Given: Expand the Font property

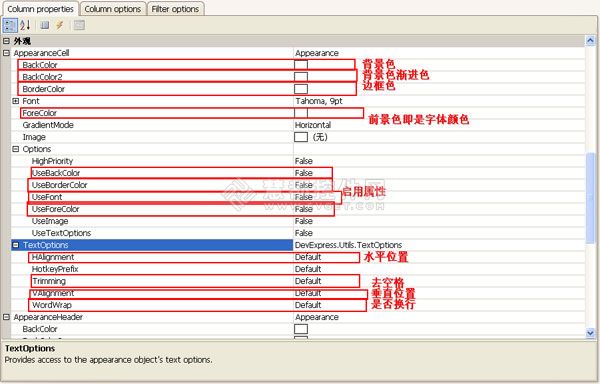Looking at the screenshot, I should pos(16,101).
